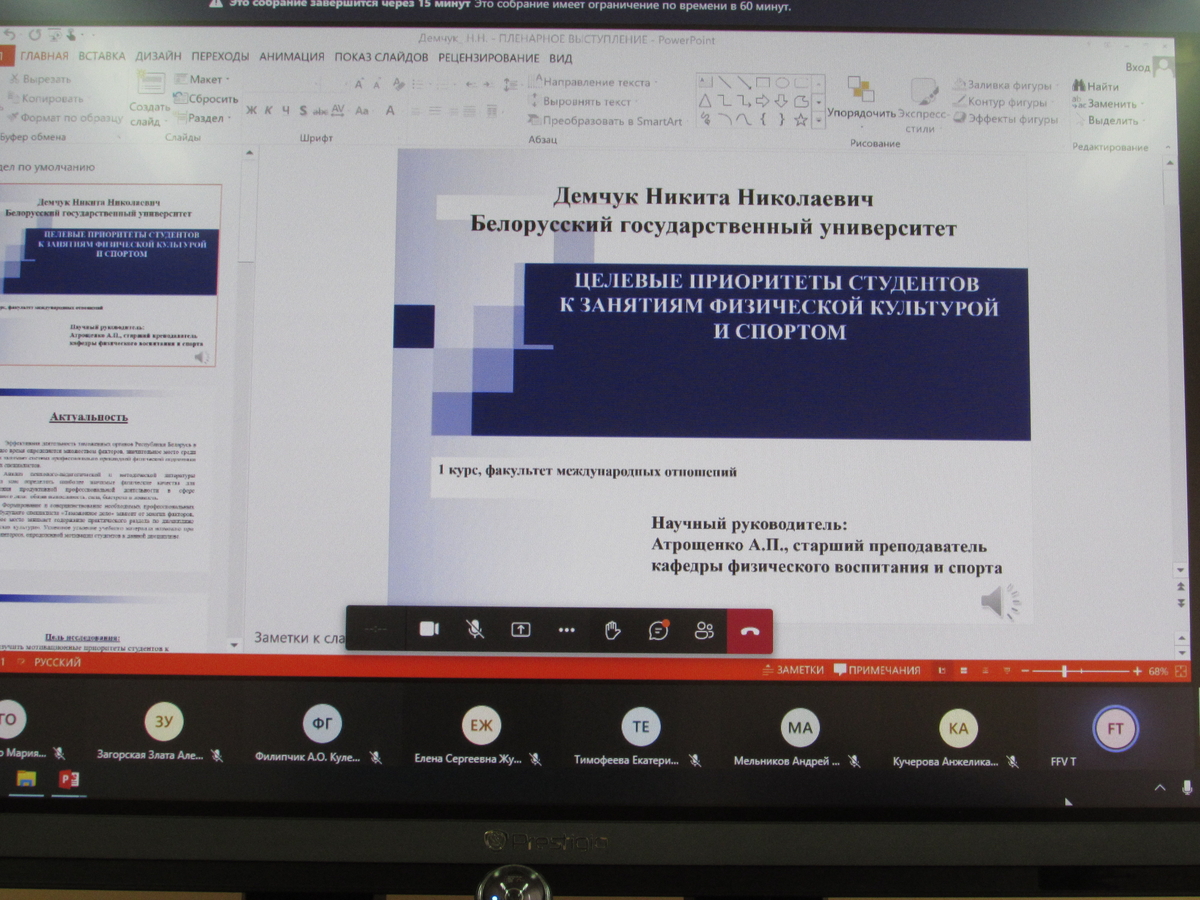Image resolution: width=1200 pixels, height=900 pixels.
Task: Expand the shapes gallery with More arrow
Action: coord(819,120)
